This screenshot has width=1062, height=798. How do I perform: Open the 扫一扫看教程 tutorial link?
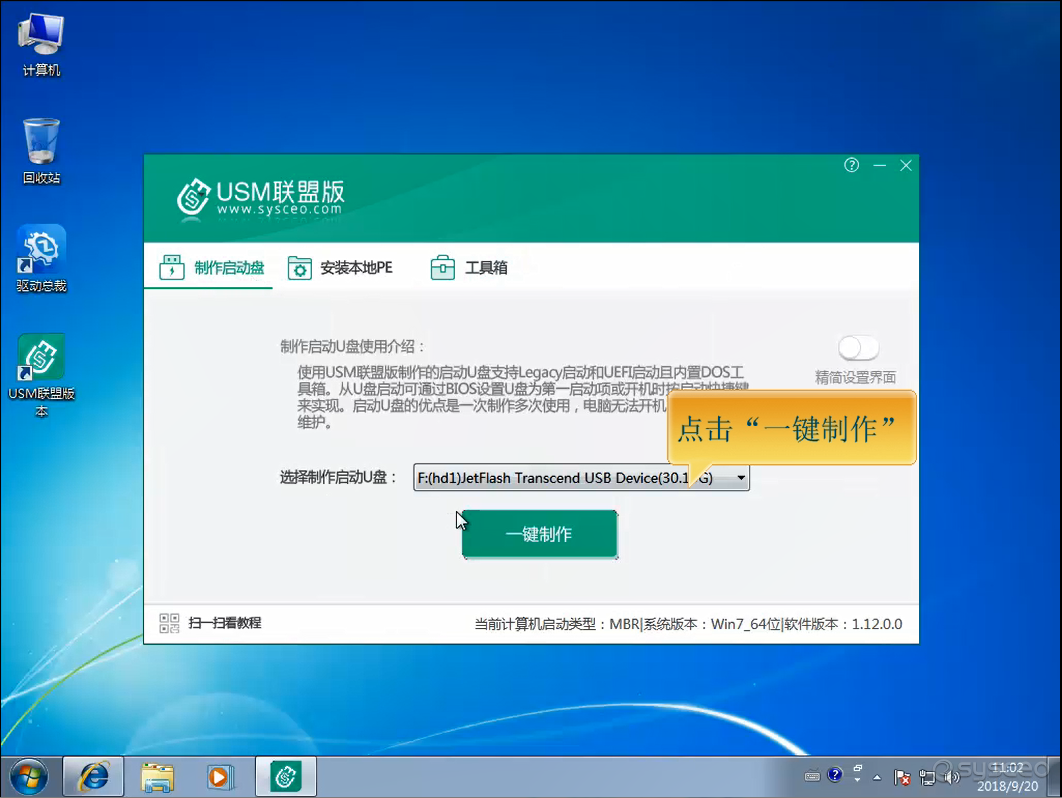coord(224,623)
